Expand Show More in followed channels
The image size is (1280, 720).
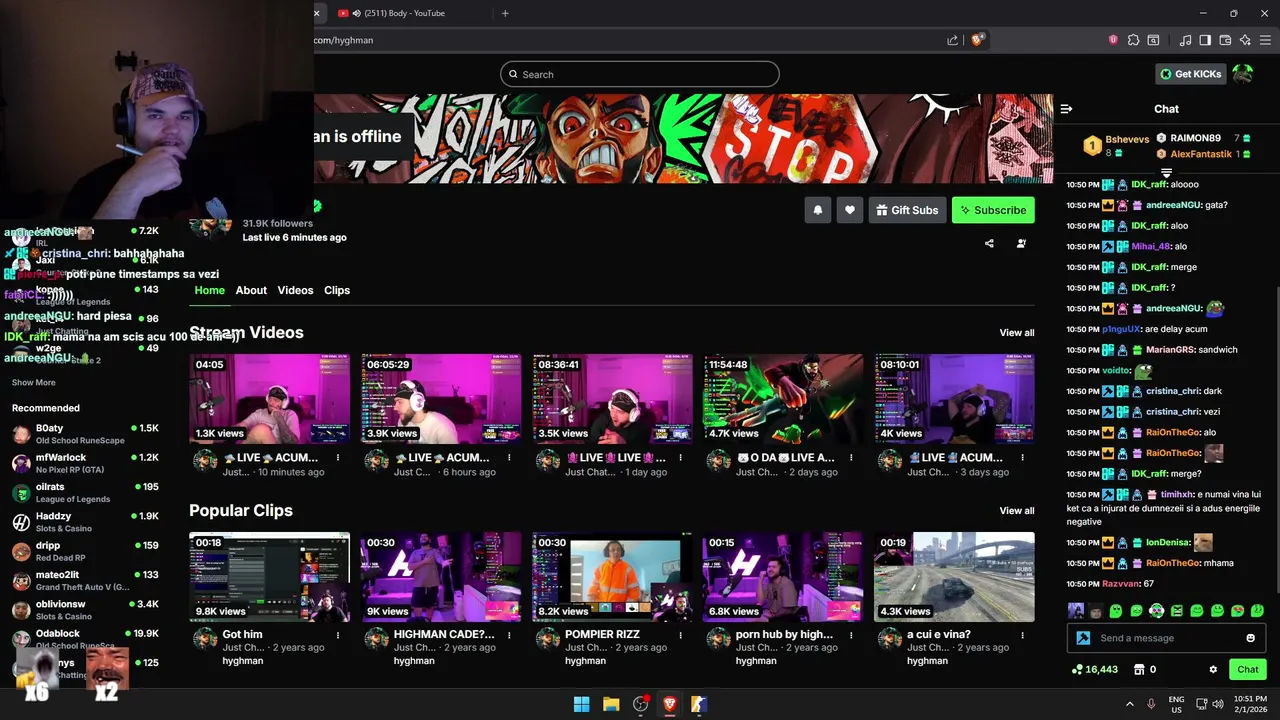pos(34,382)
